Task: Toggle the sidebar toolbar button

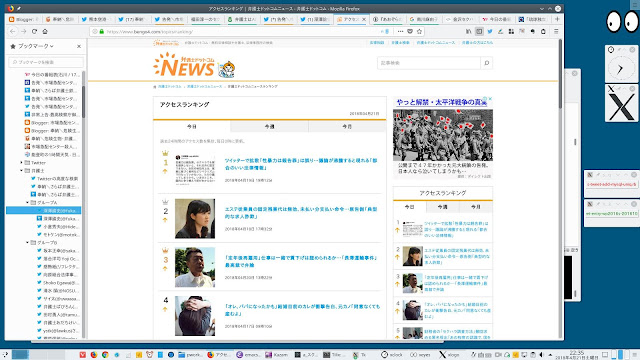Action: 479,31
